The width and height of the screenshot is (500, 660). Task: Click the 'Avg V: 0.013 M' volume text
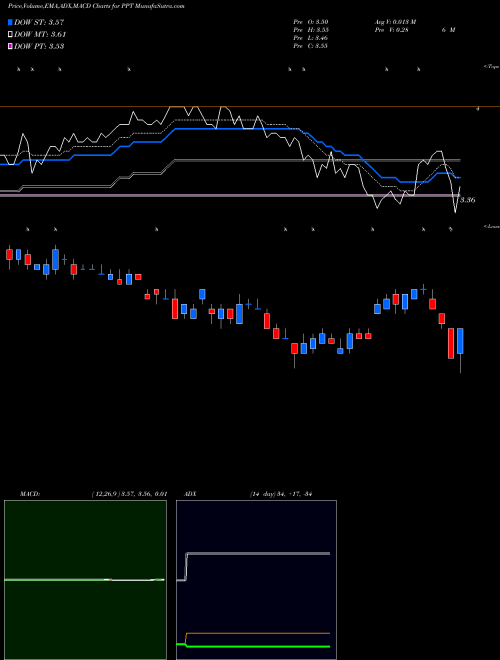[396, 22]
